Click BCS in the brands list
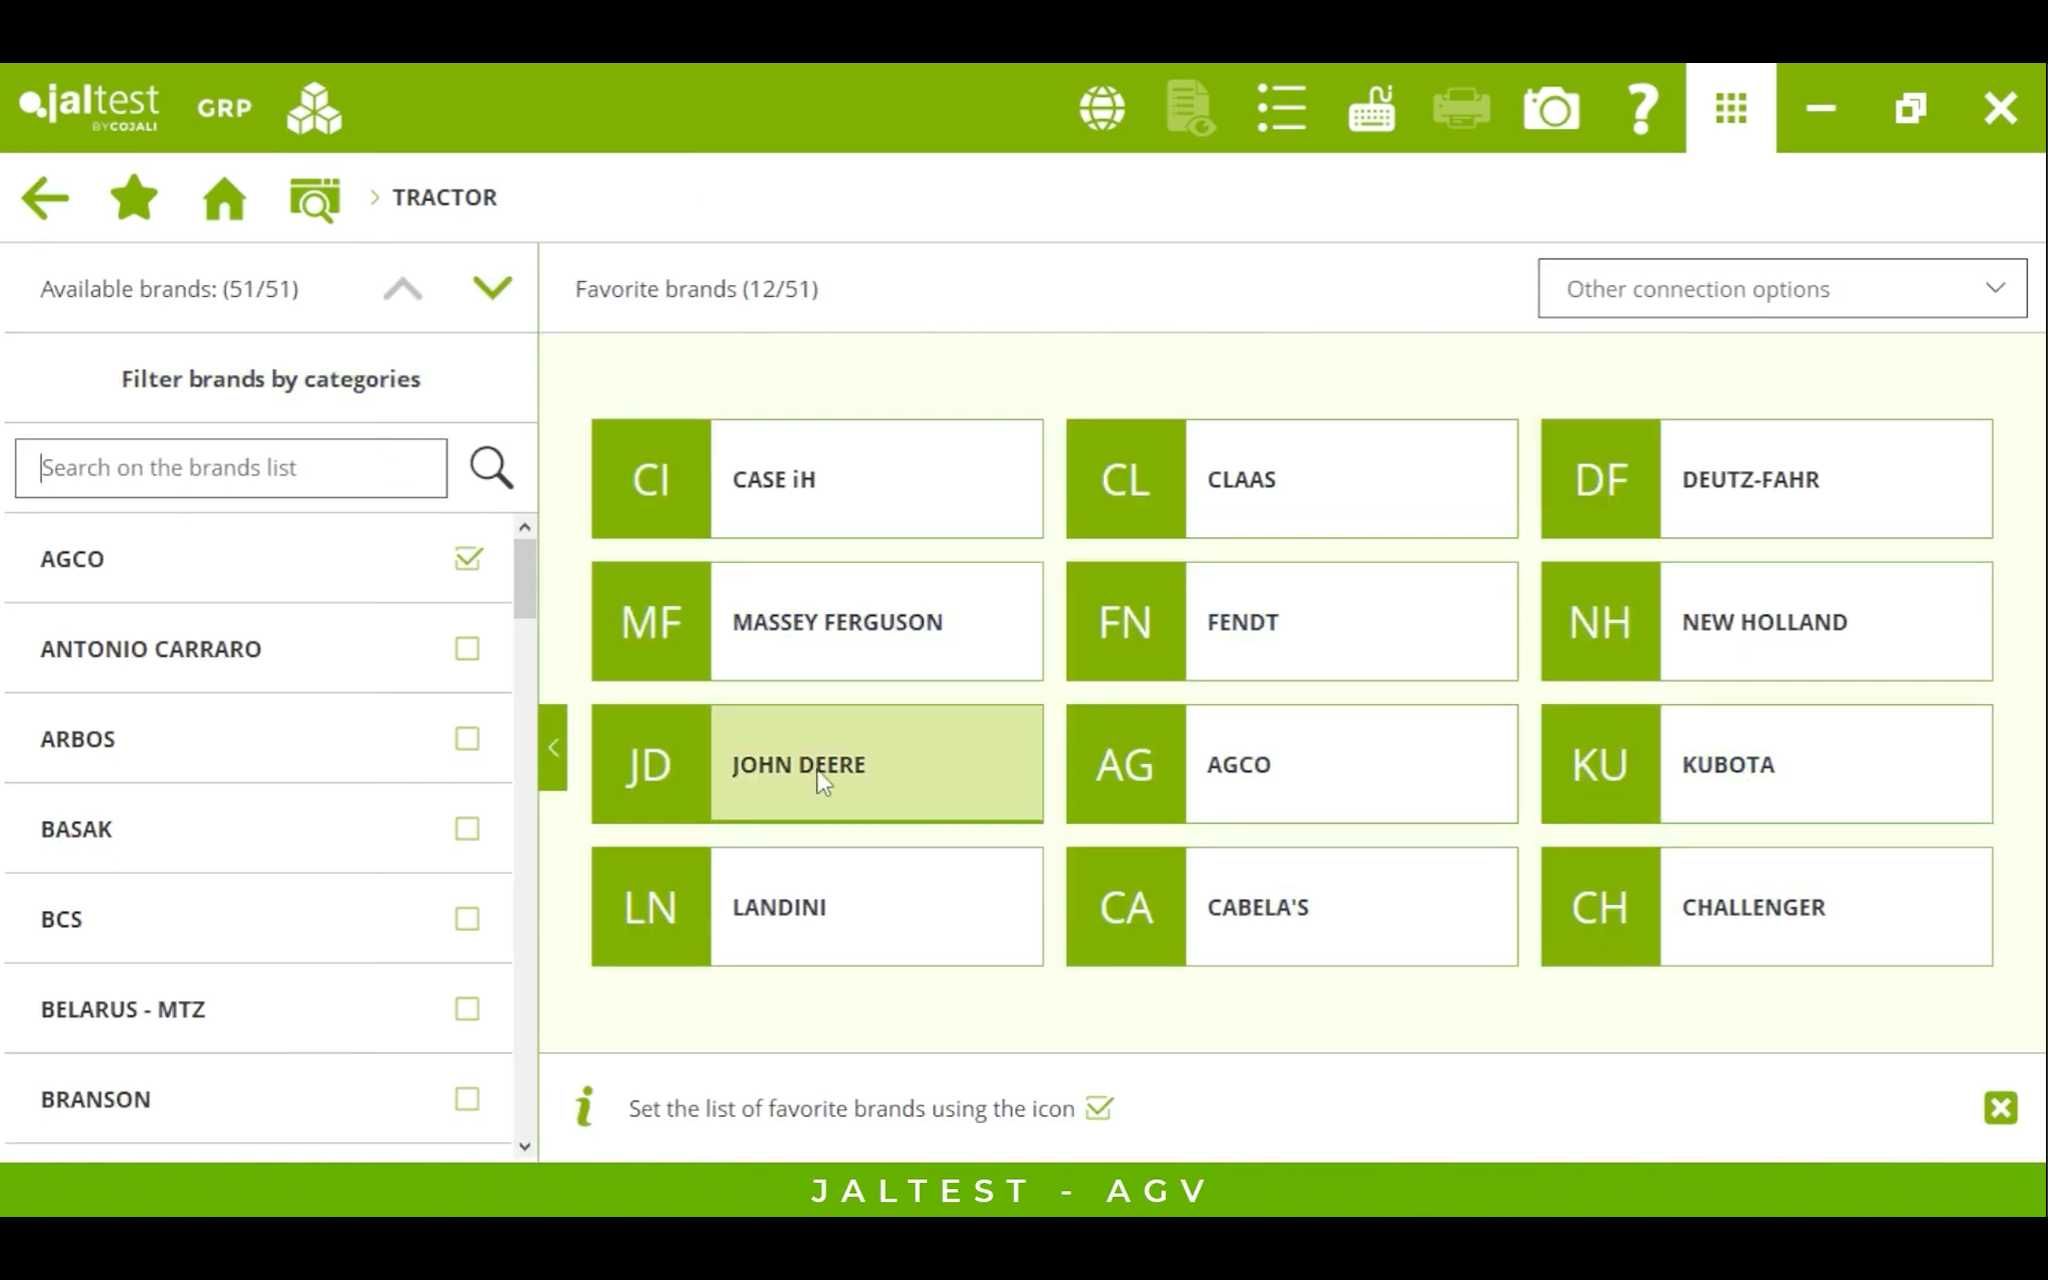 click(61, 919)
